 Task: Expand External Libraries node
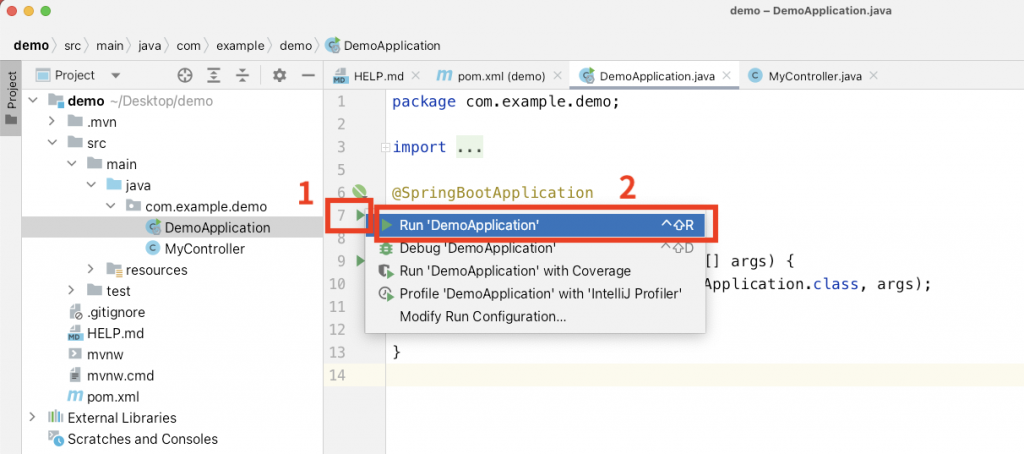(33, 417)
